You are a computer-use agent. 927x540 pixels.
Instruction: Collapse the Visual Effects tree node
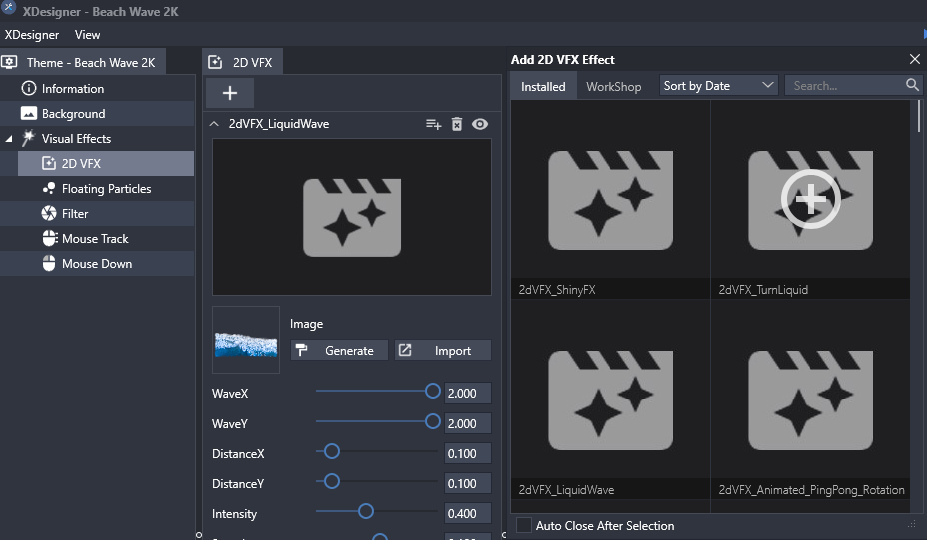point(9,139)
